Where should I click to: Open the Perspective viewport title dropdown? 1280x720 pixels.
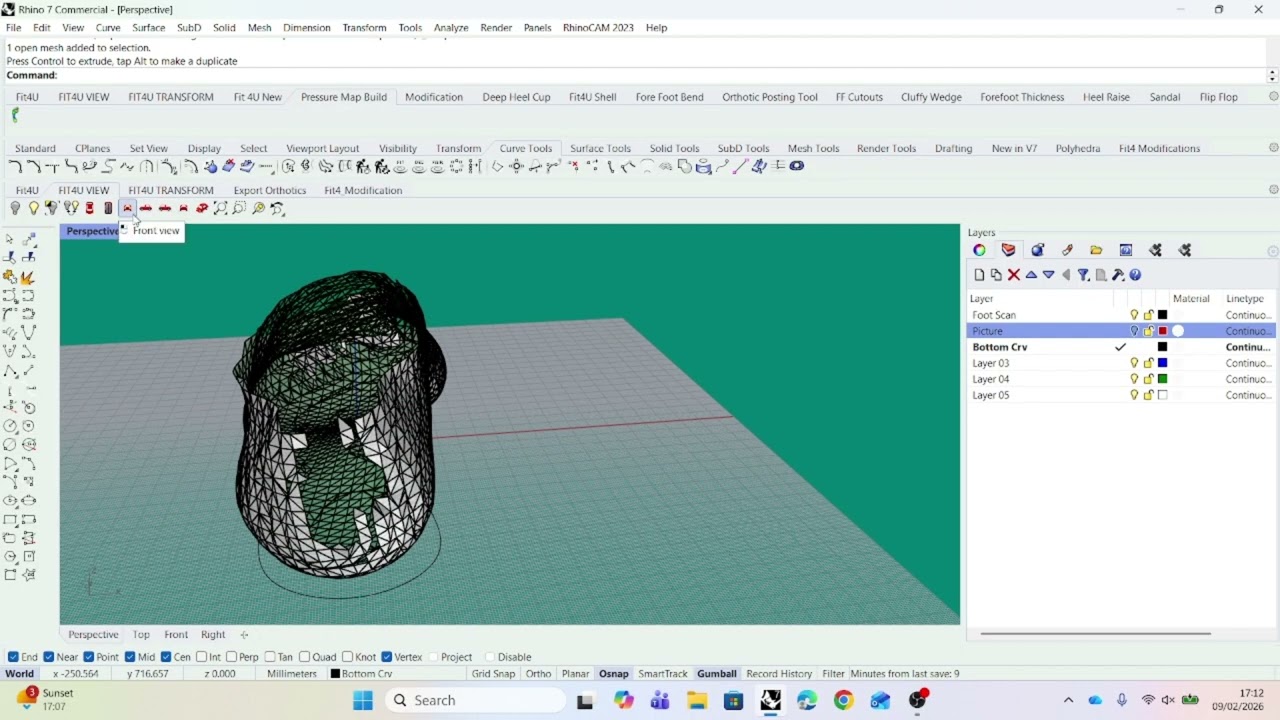tap(92, 231)
